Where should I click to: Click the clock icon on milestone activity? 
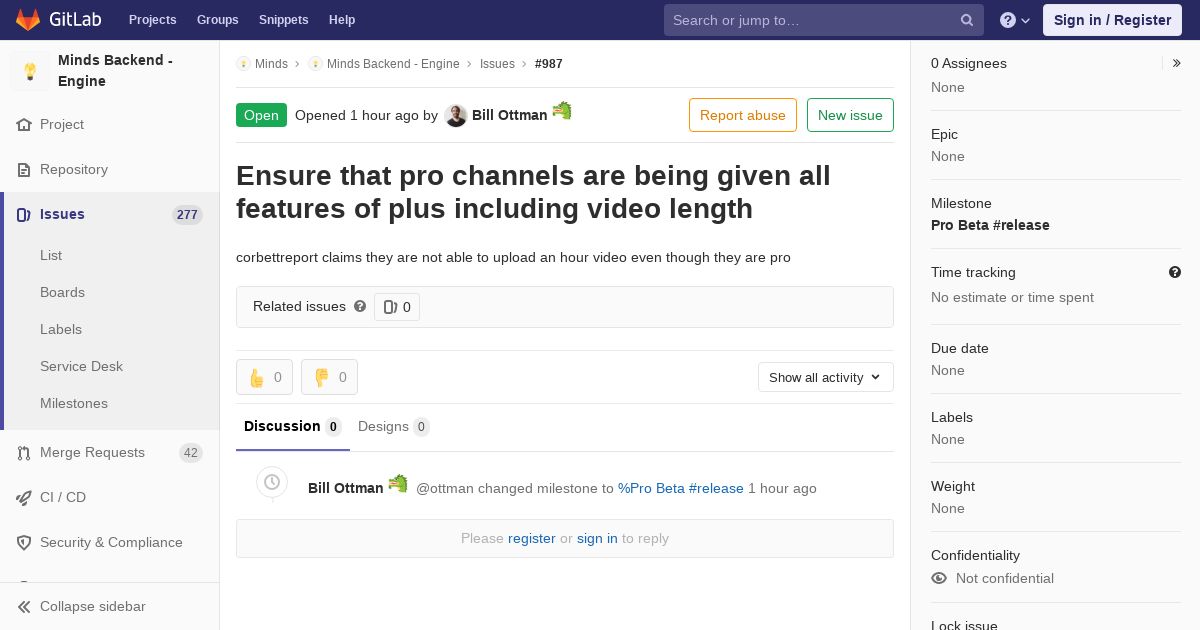coord(272,482)
